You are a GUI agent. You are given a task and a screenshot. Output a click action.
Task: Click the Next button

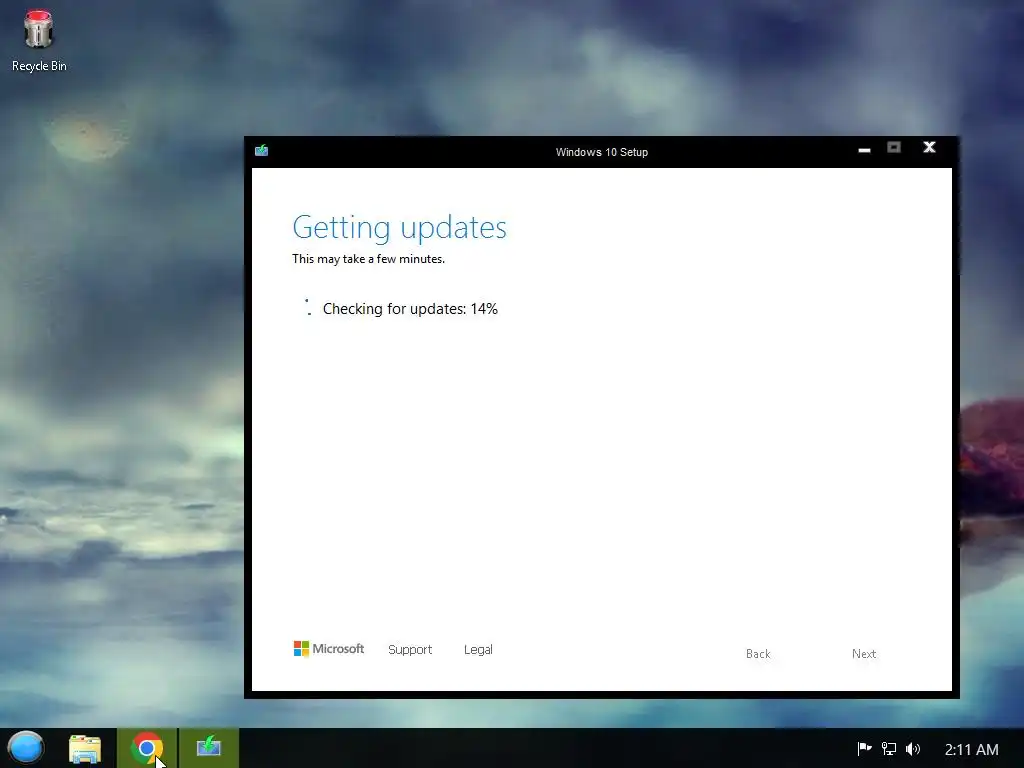click(863, 654)
